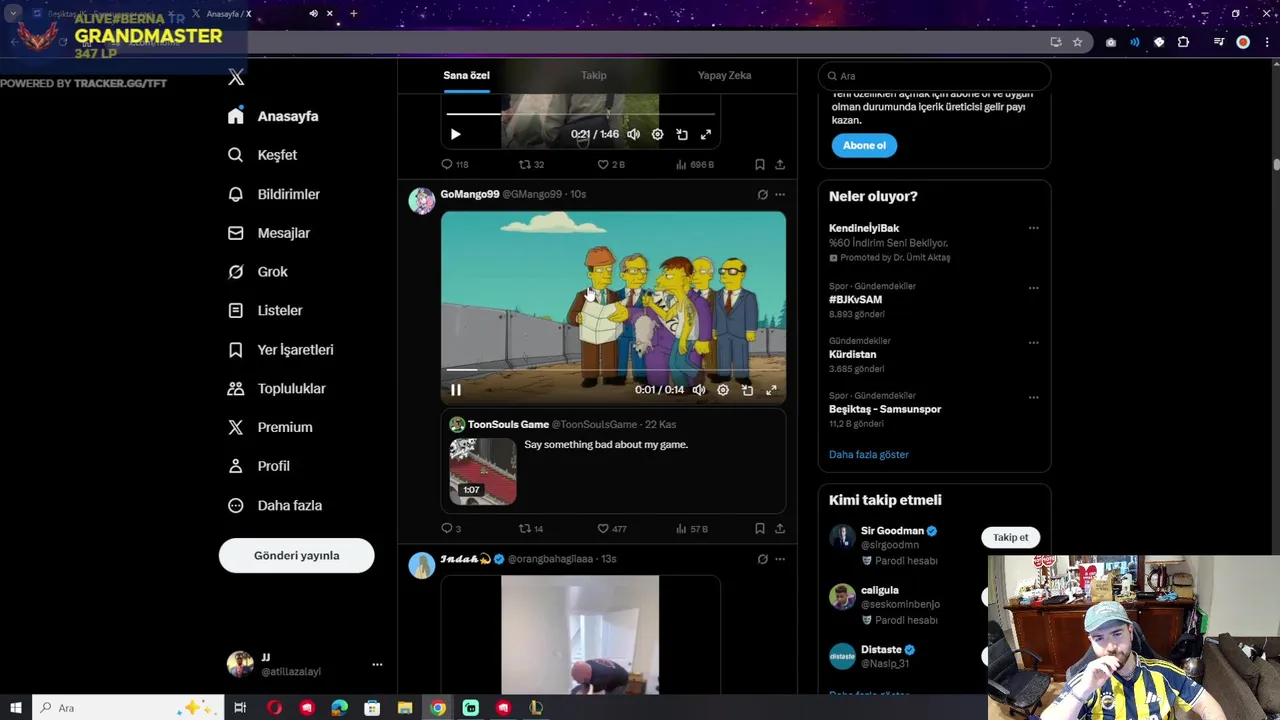
Task: Click the Abone ol button
Action: (864, 145)
